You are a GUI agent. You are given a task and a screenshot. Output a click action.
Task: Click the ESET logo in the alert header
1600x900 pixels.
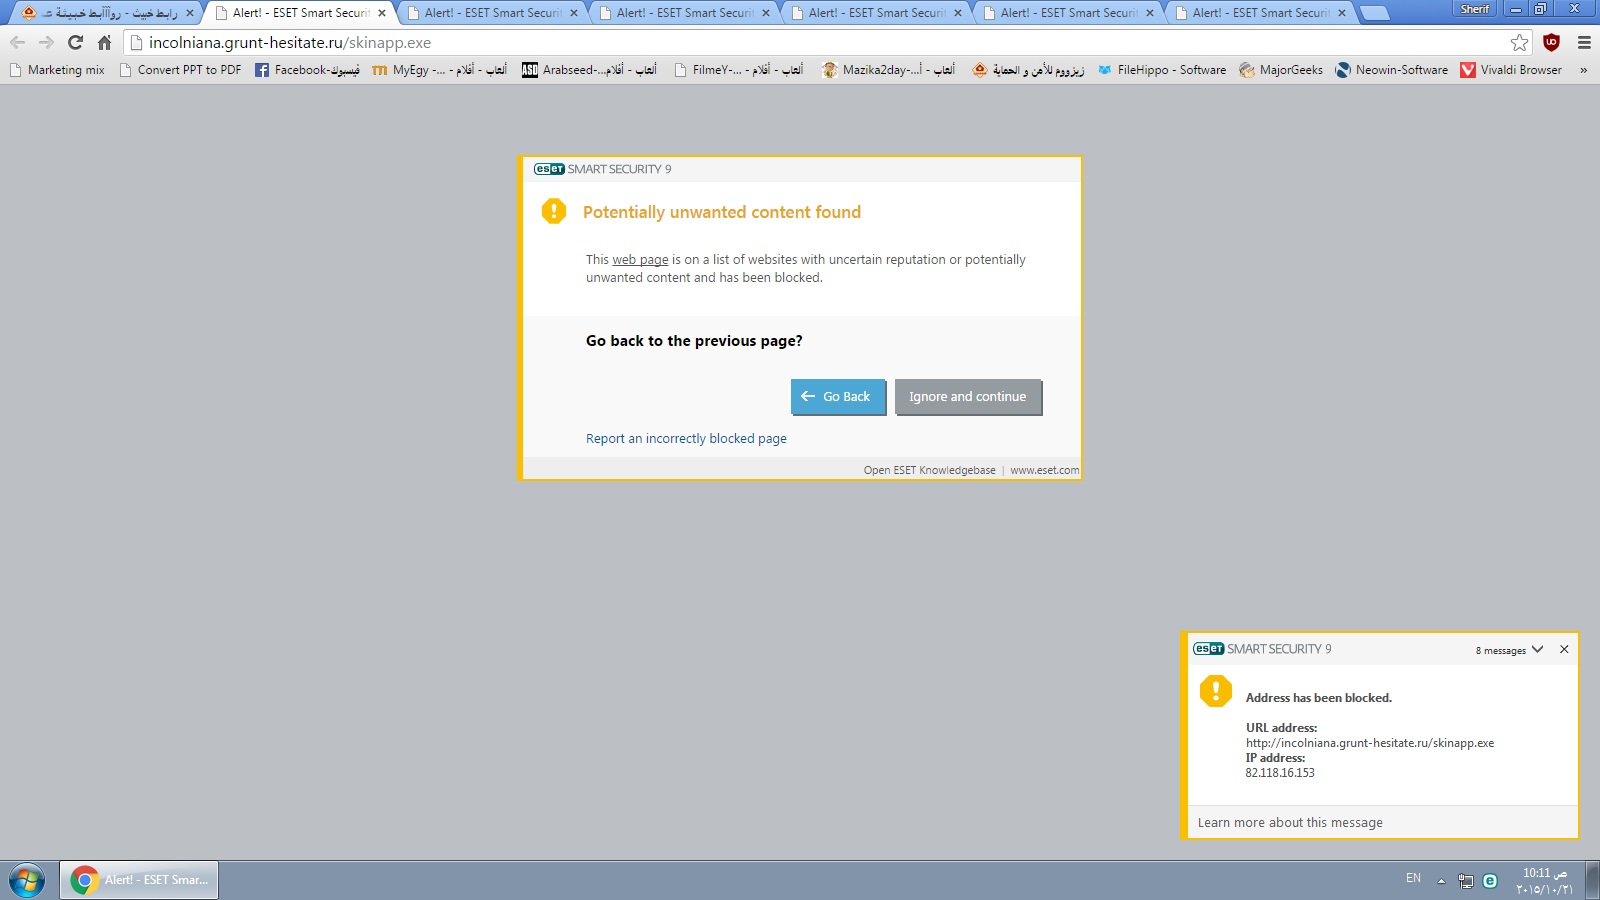pos(549,169)
